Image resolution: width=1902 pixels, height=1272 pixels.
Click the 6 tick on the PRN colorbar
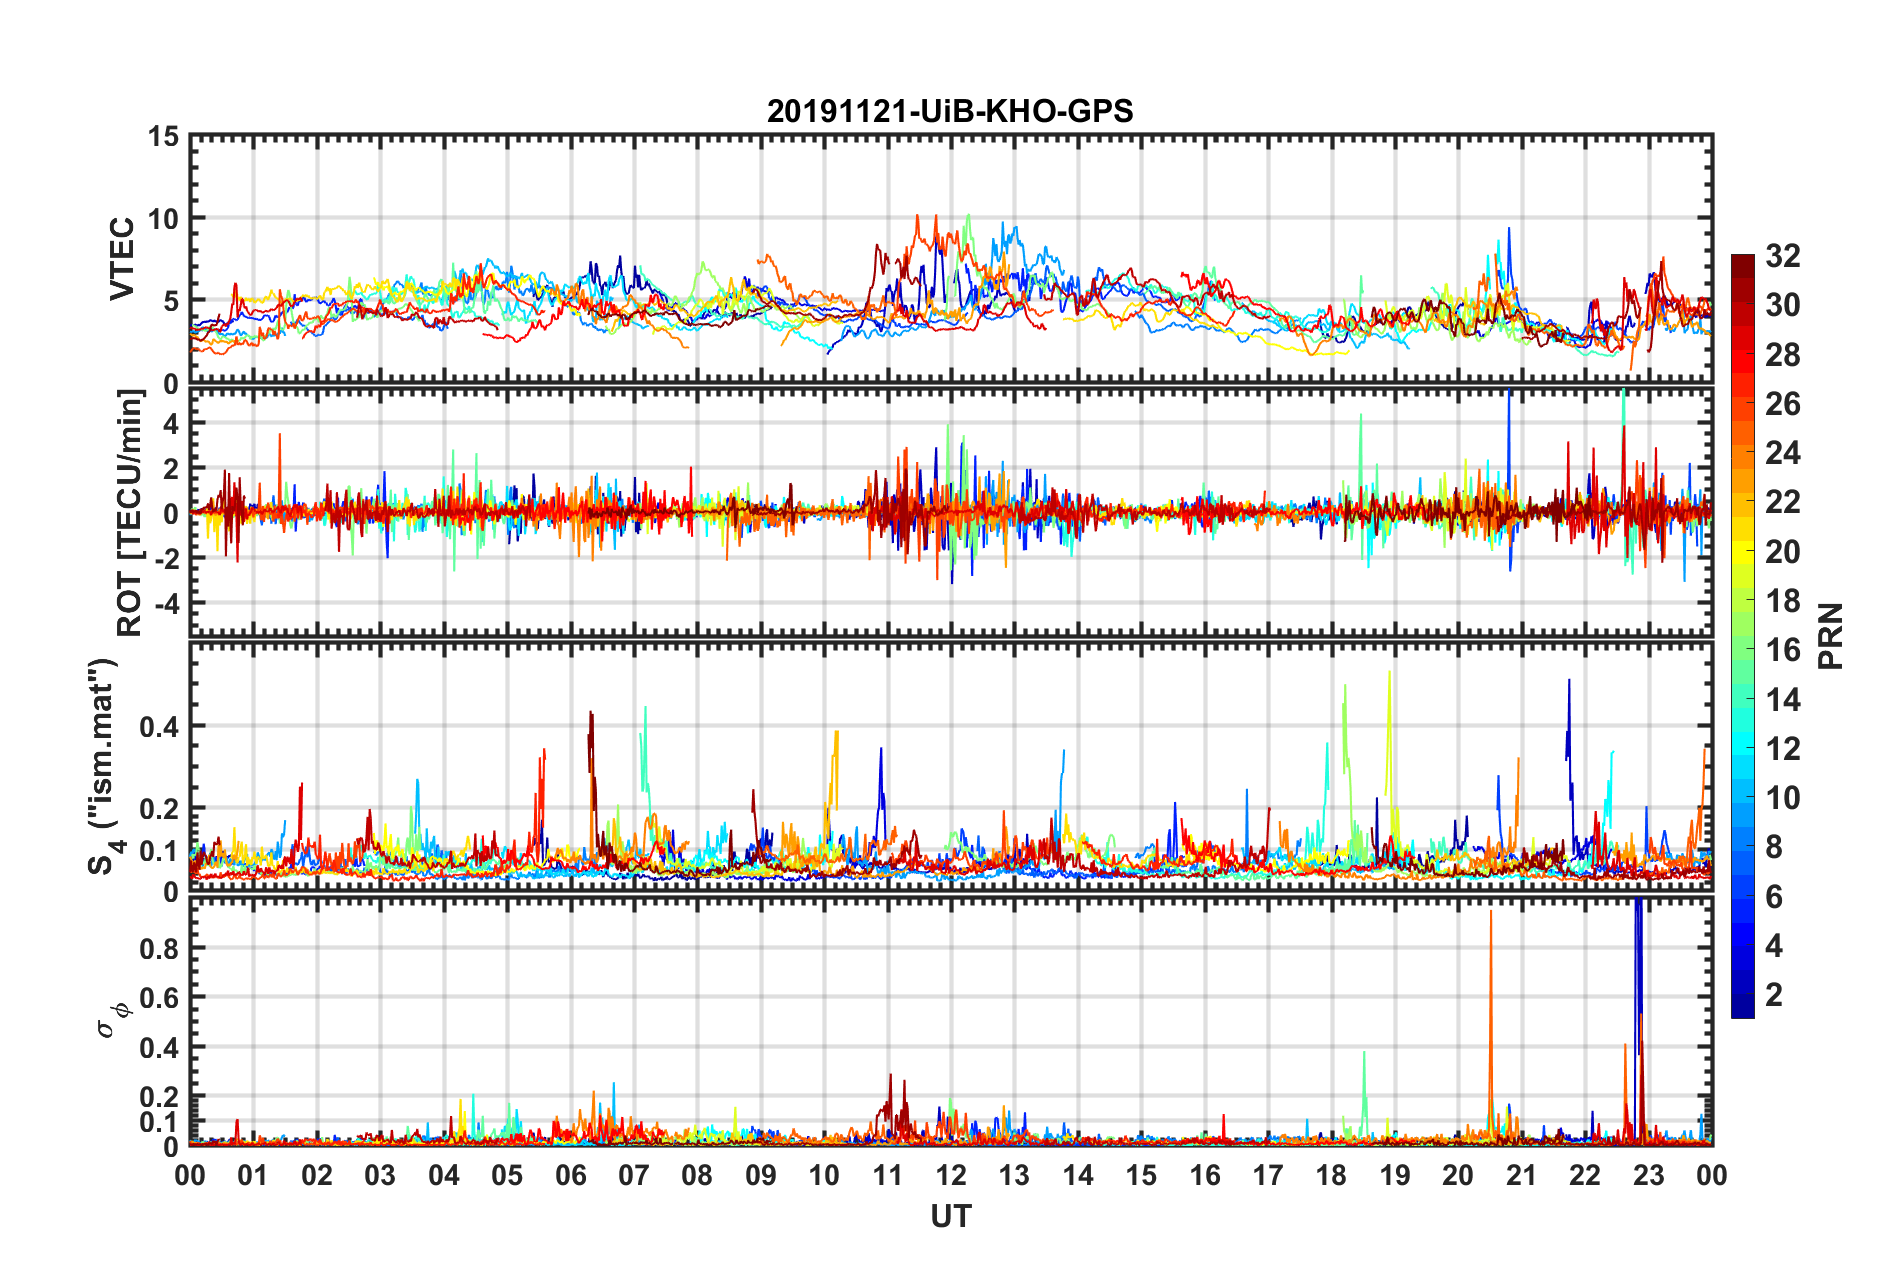[1774, 897]
